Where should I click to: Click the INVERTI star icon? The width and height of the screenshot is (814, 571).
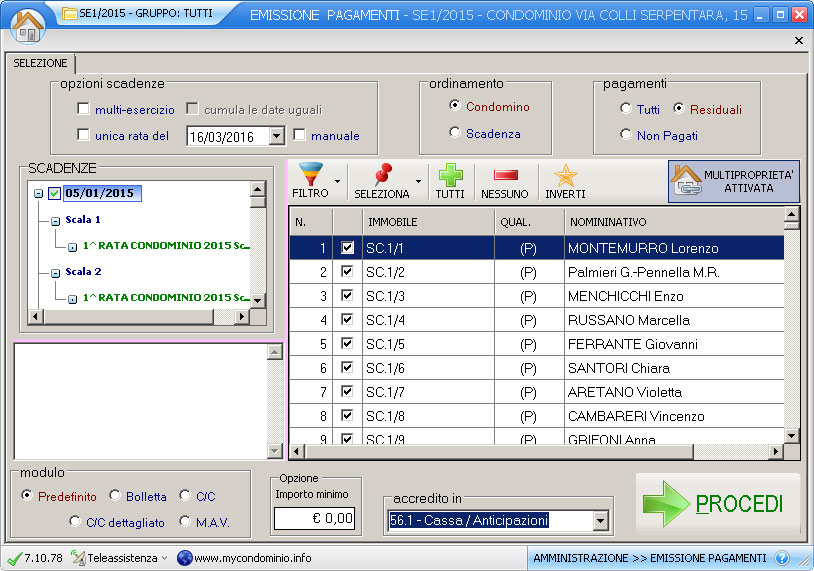(x=565, y=175)
